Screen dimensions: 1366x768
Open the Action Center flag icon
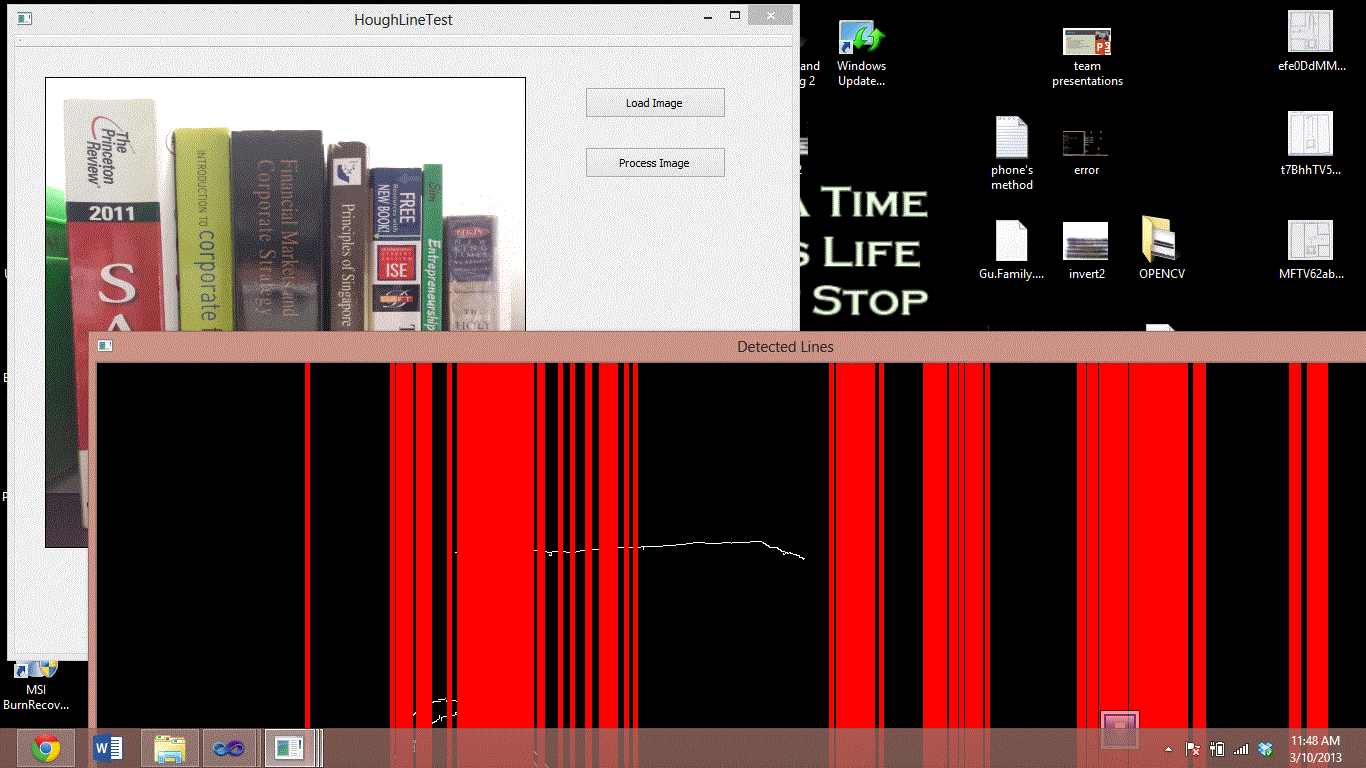point(1193,749)
